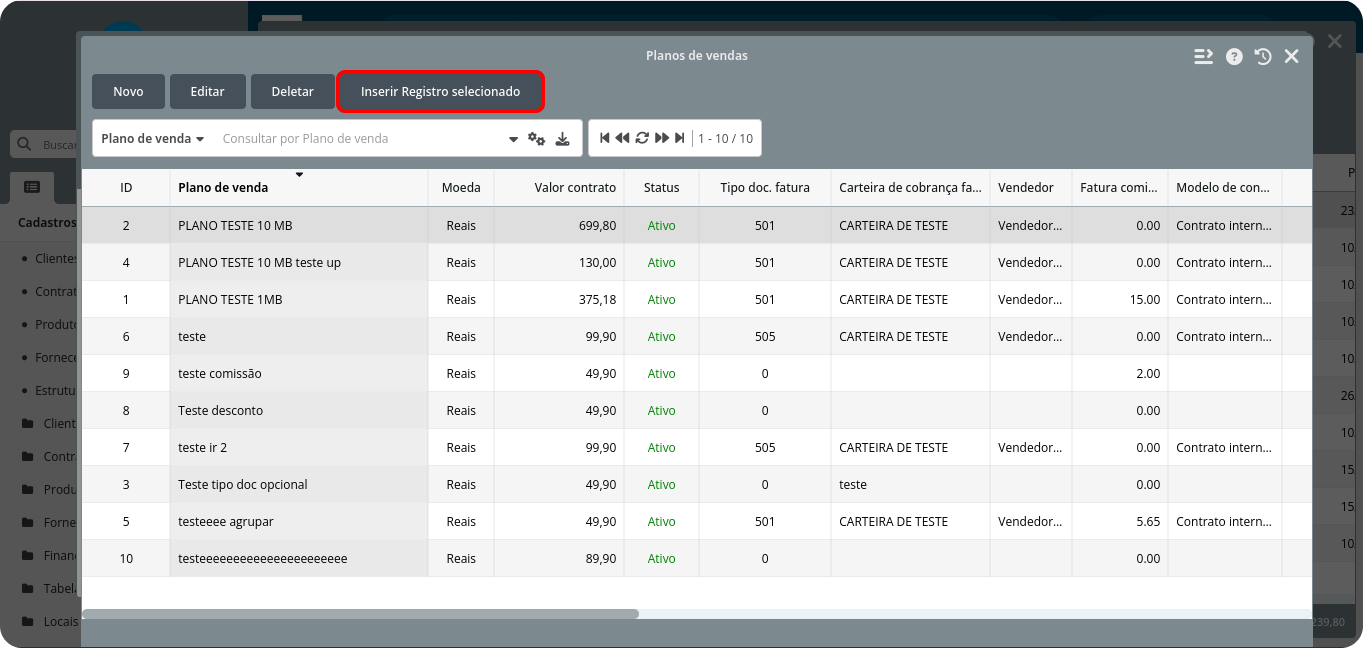This screenshot has width=1363, height=648.
Task: Click Ativo status of teste ir 2 row
Action: [661, 448]
